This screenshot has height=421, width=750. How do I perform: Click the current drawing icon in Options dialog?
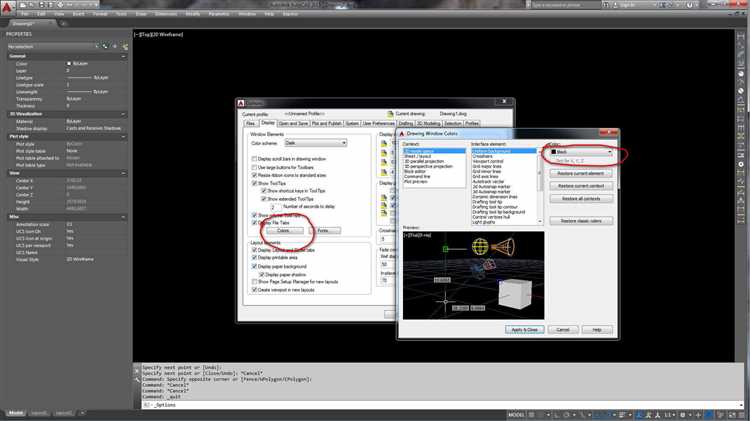390,114
